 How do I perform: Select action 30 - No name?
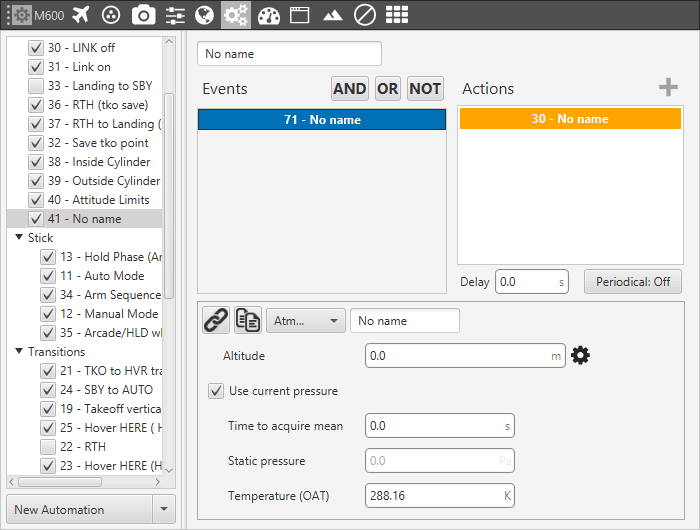coord(570,119)
